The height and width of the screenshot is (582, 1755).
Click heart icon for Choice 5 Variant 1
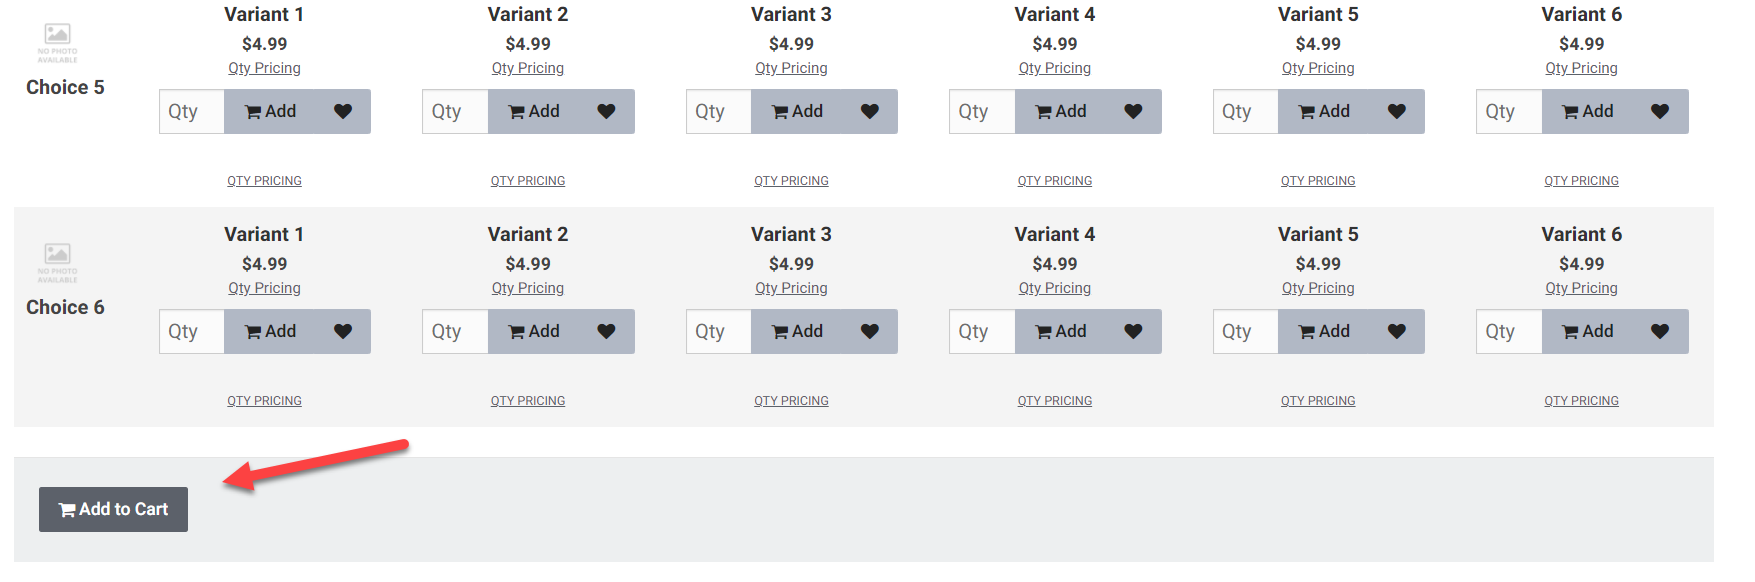343,111
